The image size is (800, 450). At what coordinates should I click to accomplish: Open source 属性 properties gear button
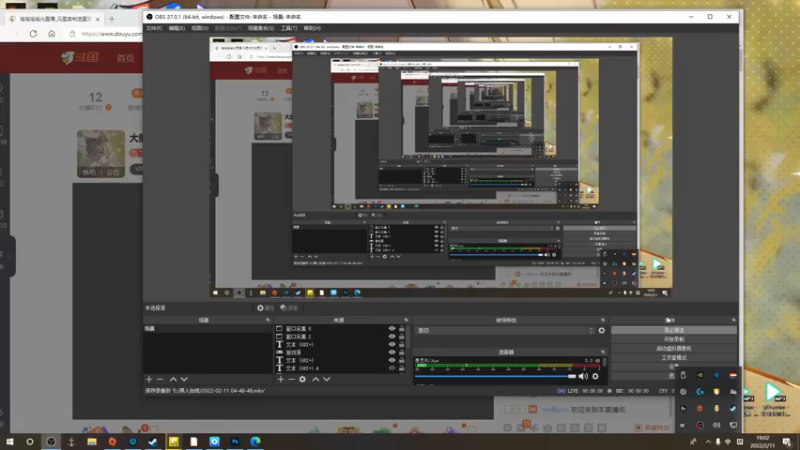coord(265,308)
